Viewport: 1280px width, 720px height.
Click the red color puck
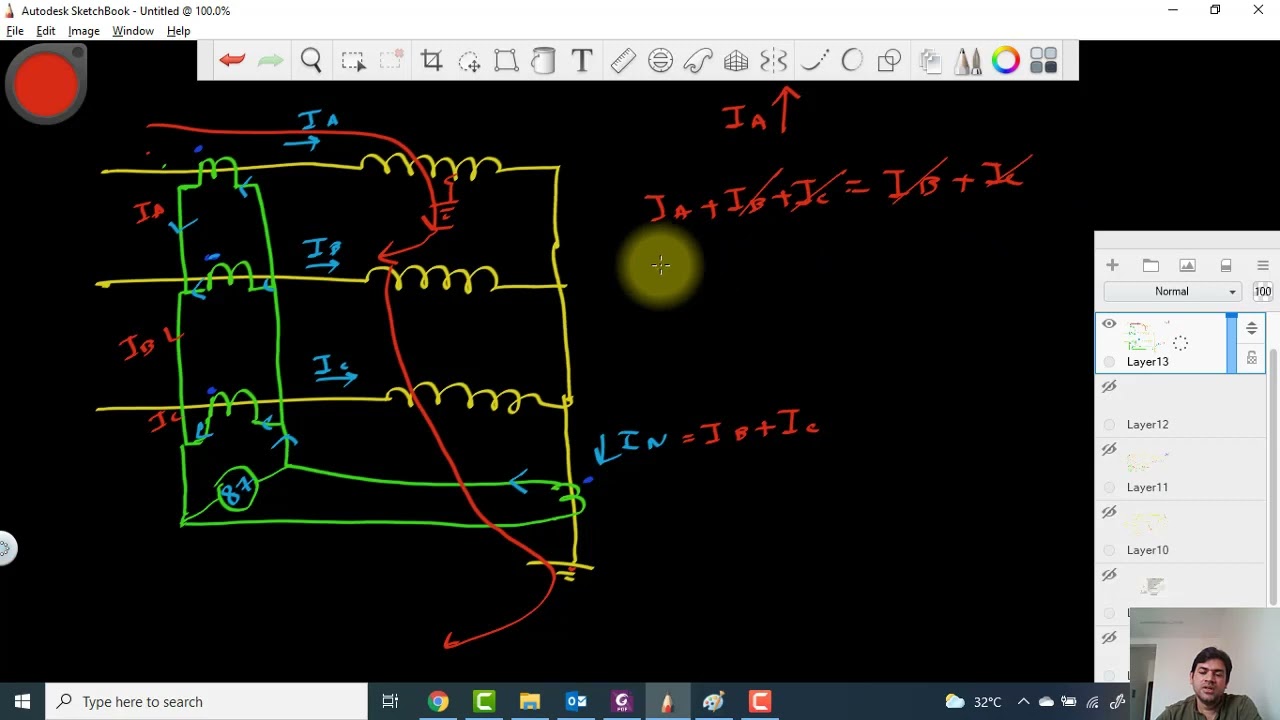(x=46, y=85)
